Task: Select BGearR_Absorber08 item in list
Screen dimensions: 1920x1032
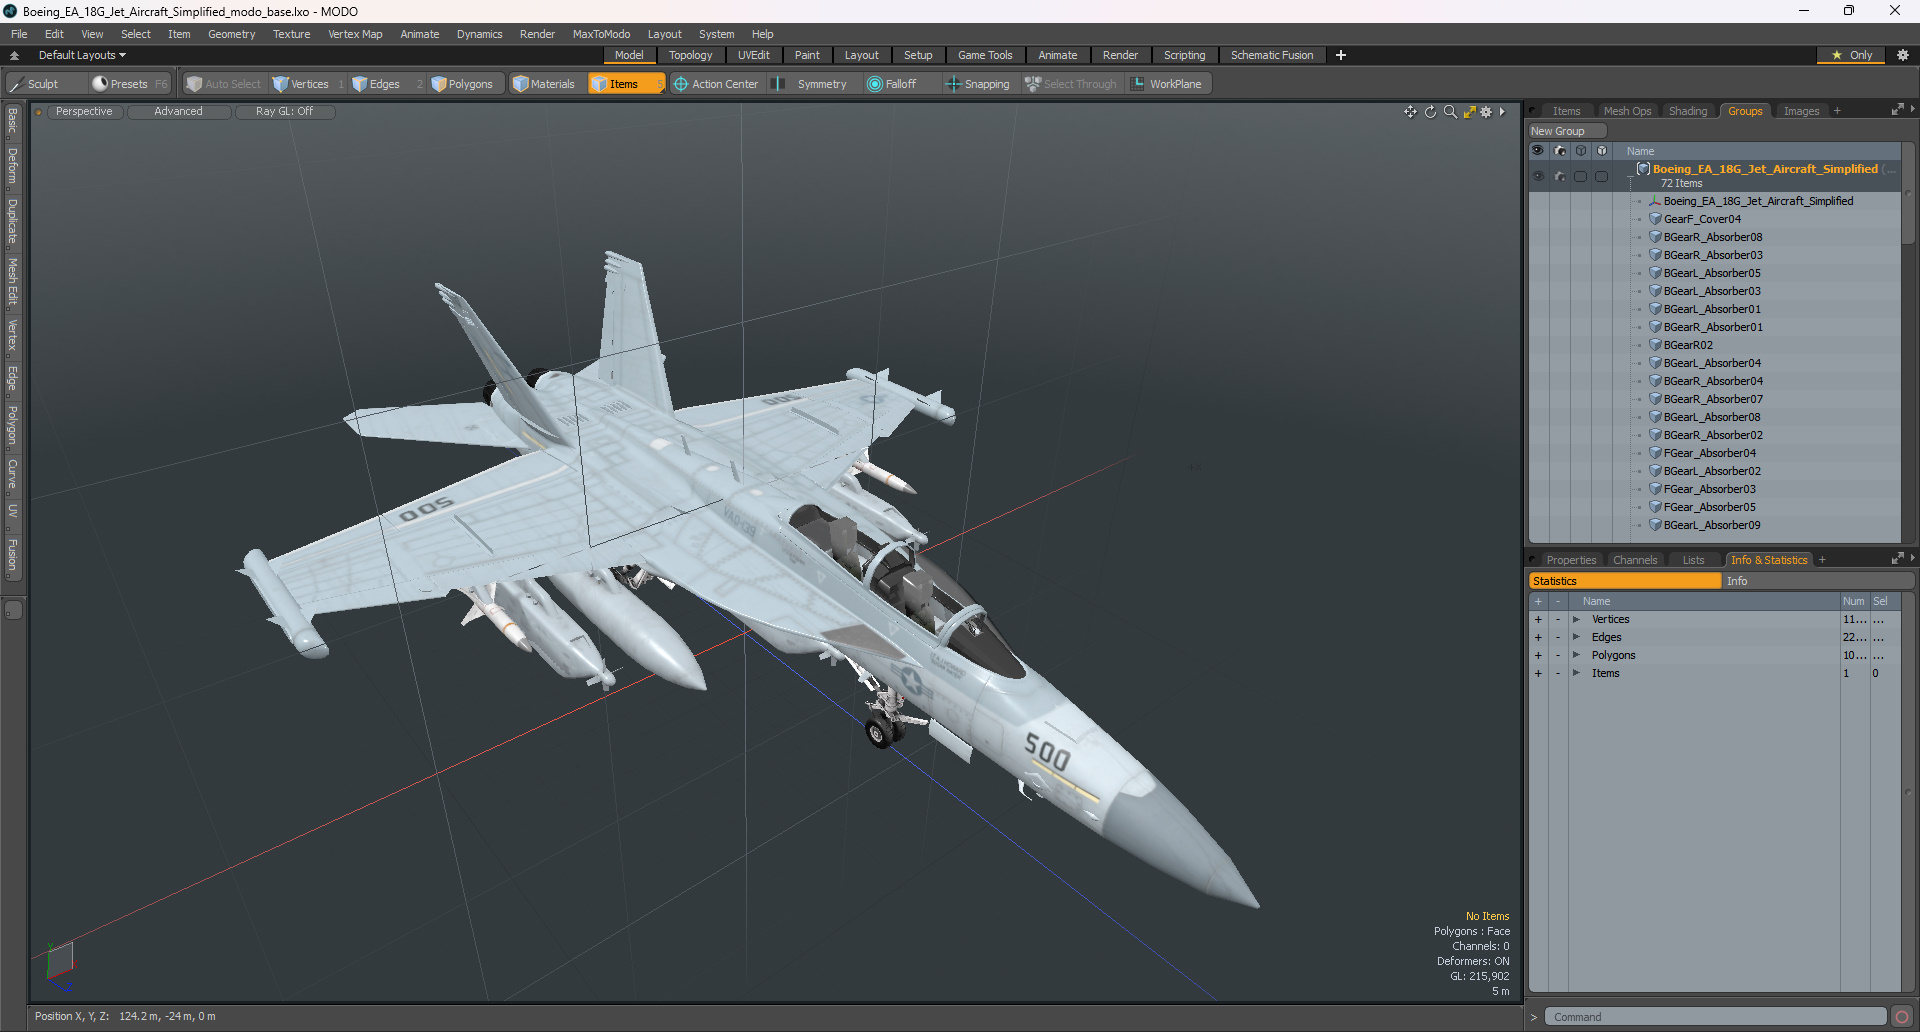Action: click(x=1713, y=237)
